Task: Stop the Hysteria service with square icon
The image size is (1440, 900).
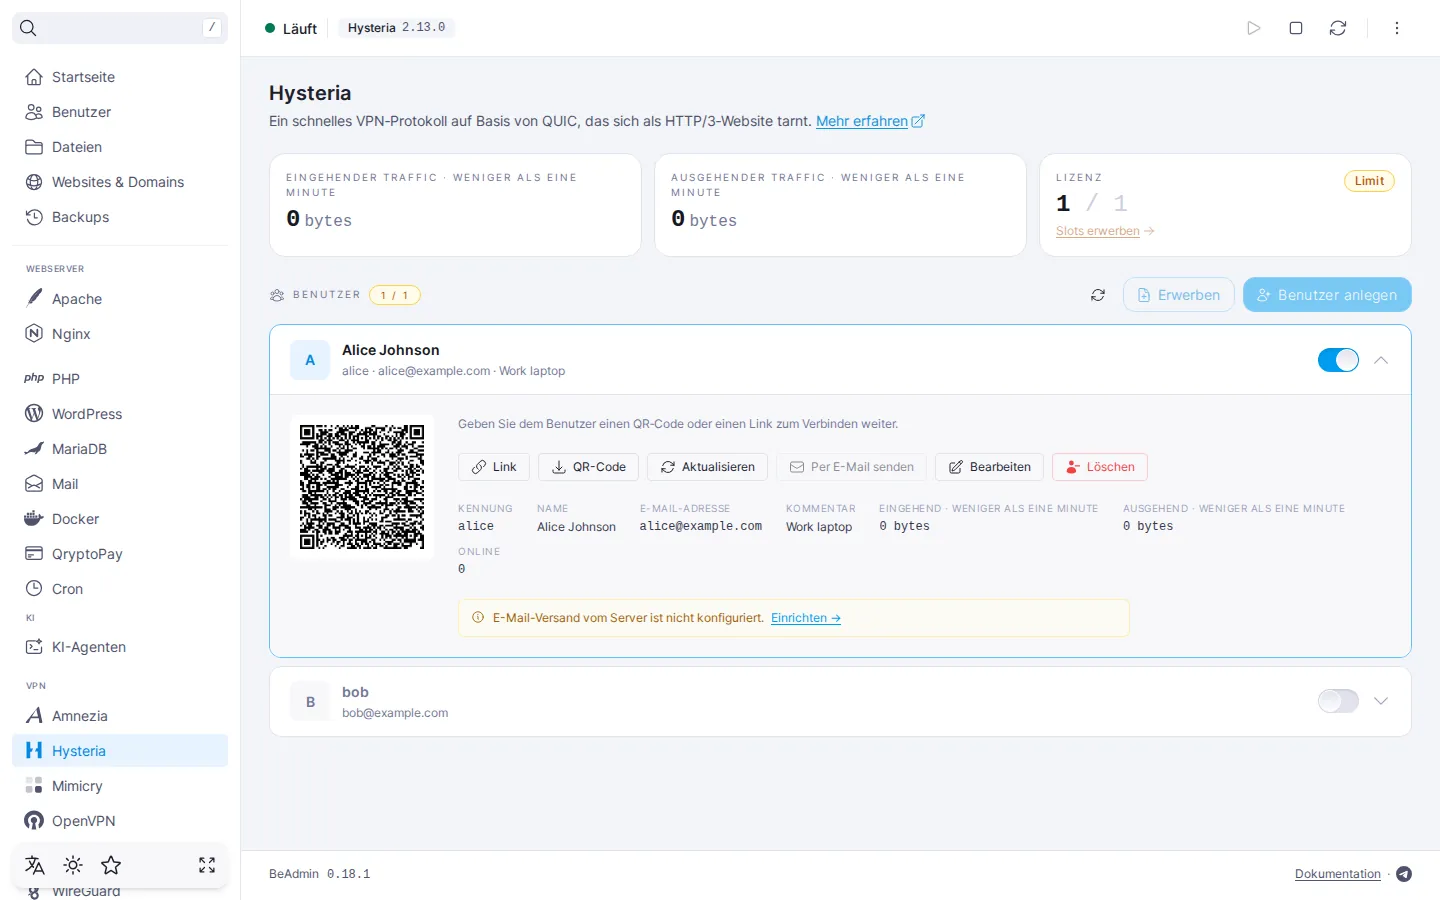Action: coord(1296,28)
